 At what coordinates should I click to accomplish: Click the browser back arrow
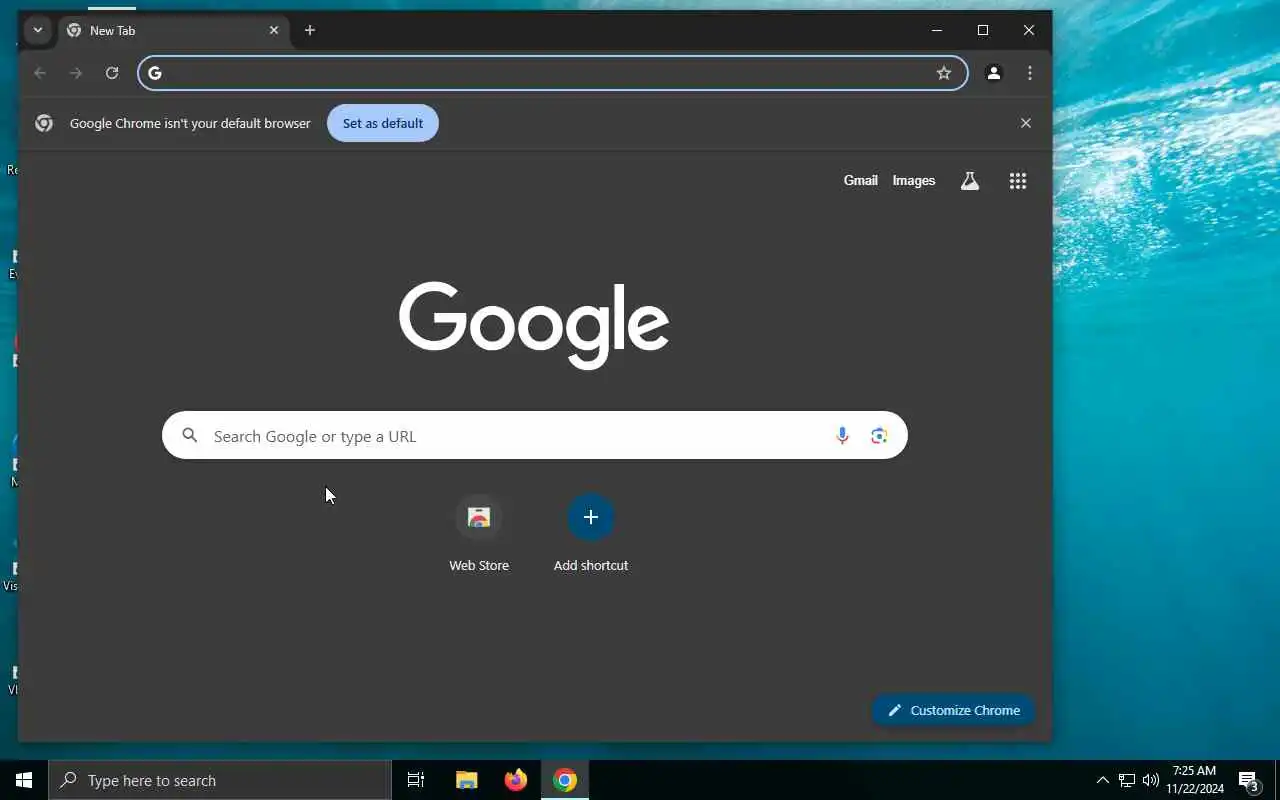click(x=40, y=73)
